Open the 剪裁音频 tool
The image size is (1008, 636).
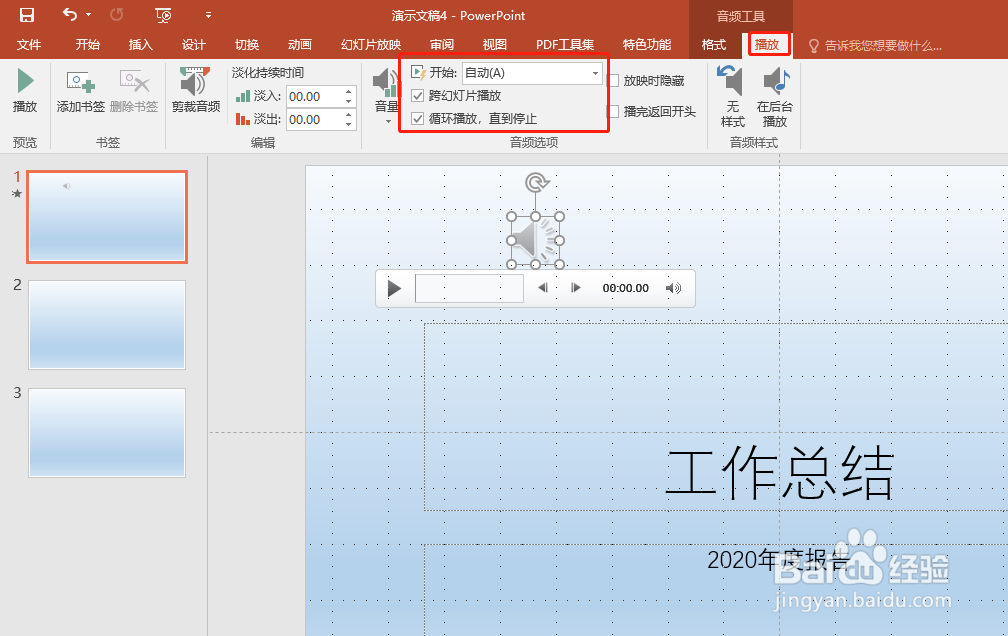(x=195, y=91)
